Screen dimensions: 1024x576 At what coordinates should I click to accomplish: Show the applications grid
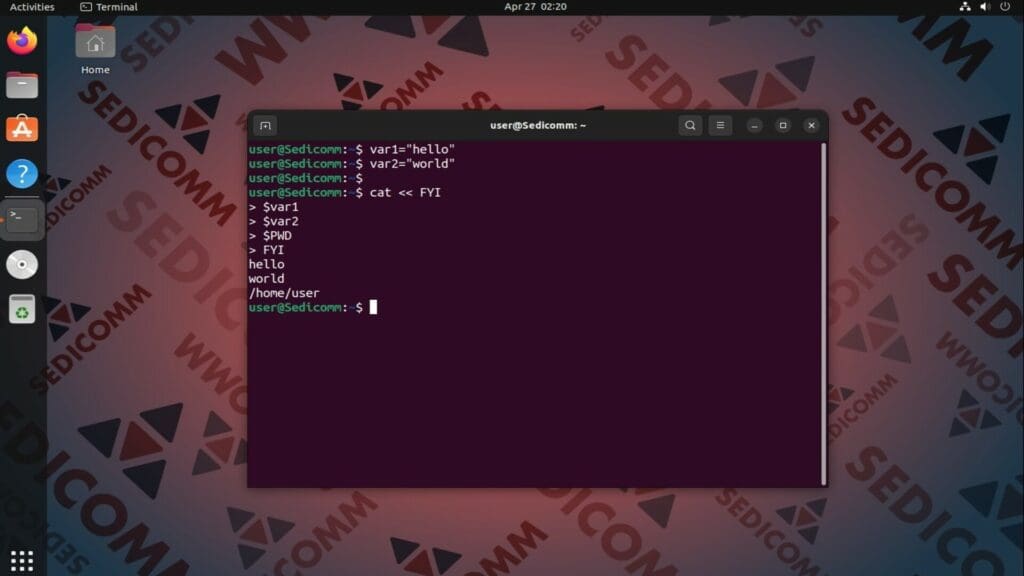22,560
